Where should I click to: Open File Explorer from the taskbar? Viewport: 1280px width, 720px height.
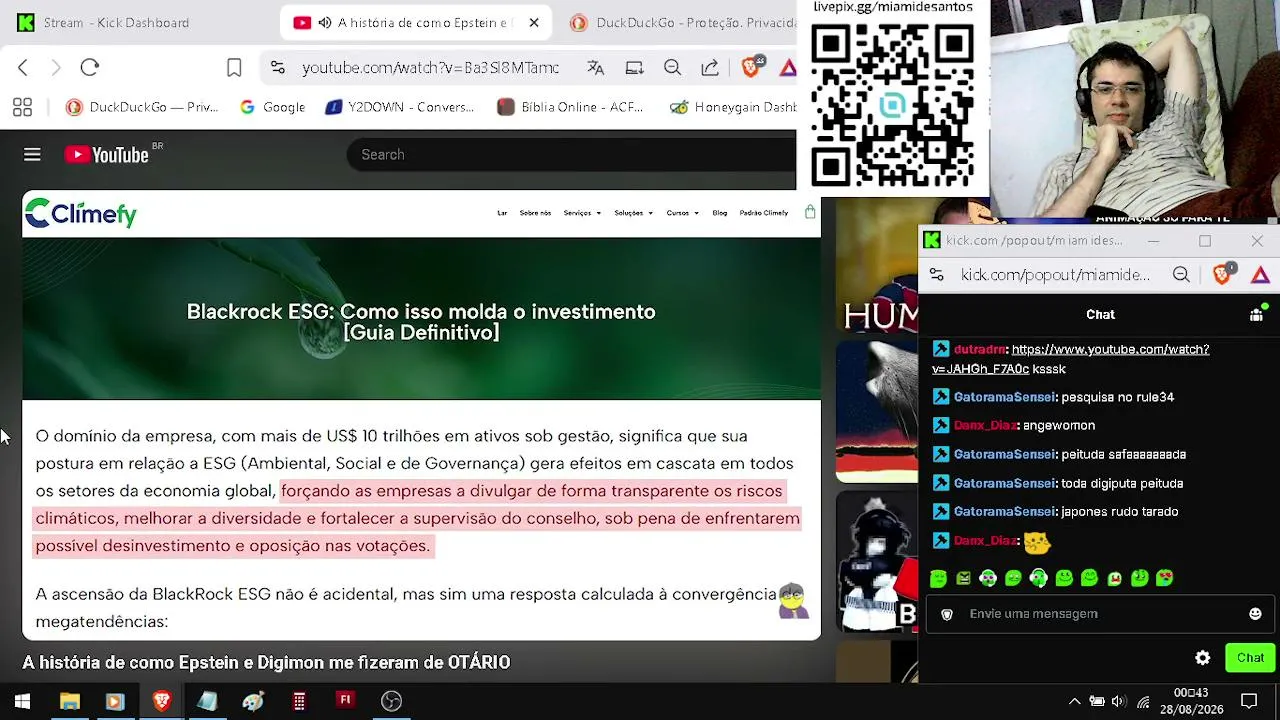69,701
